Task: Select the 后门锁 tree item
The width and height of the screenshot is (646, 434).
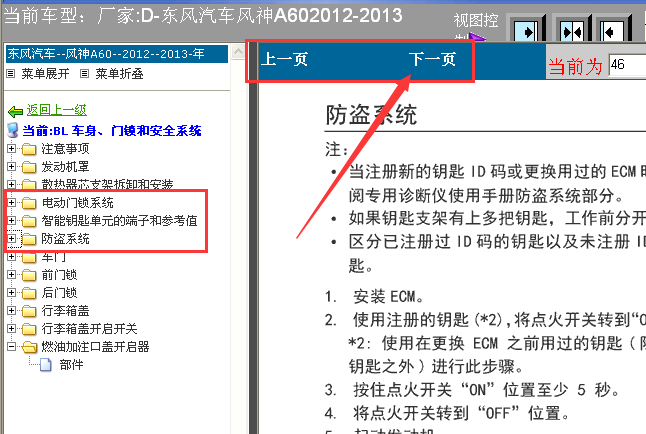Action: pos(59,293)
